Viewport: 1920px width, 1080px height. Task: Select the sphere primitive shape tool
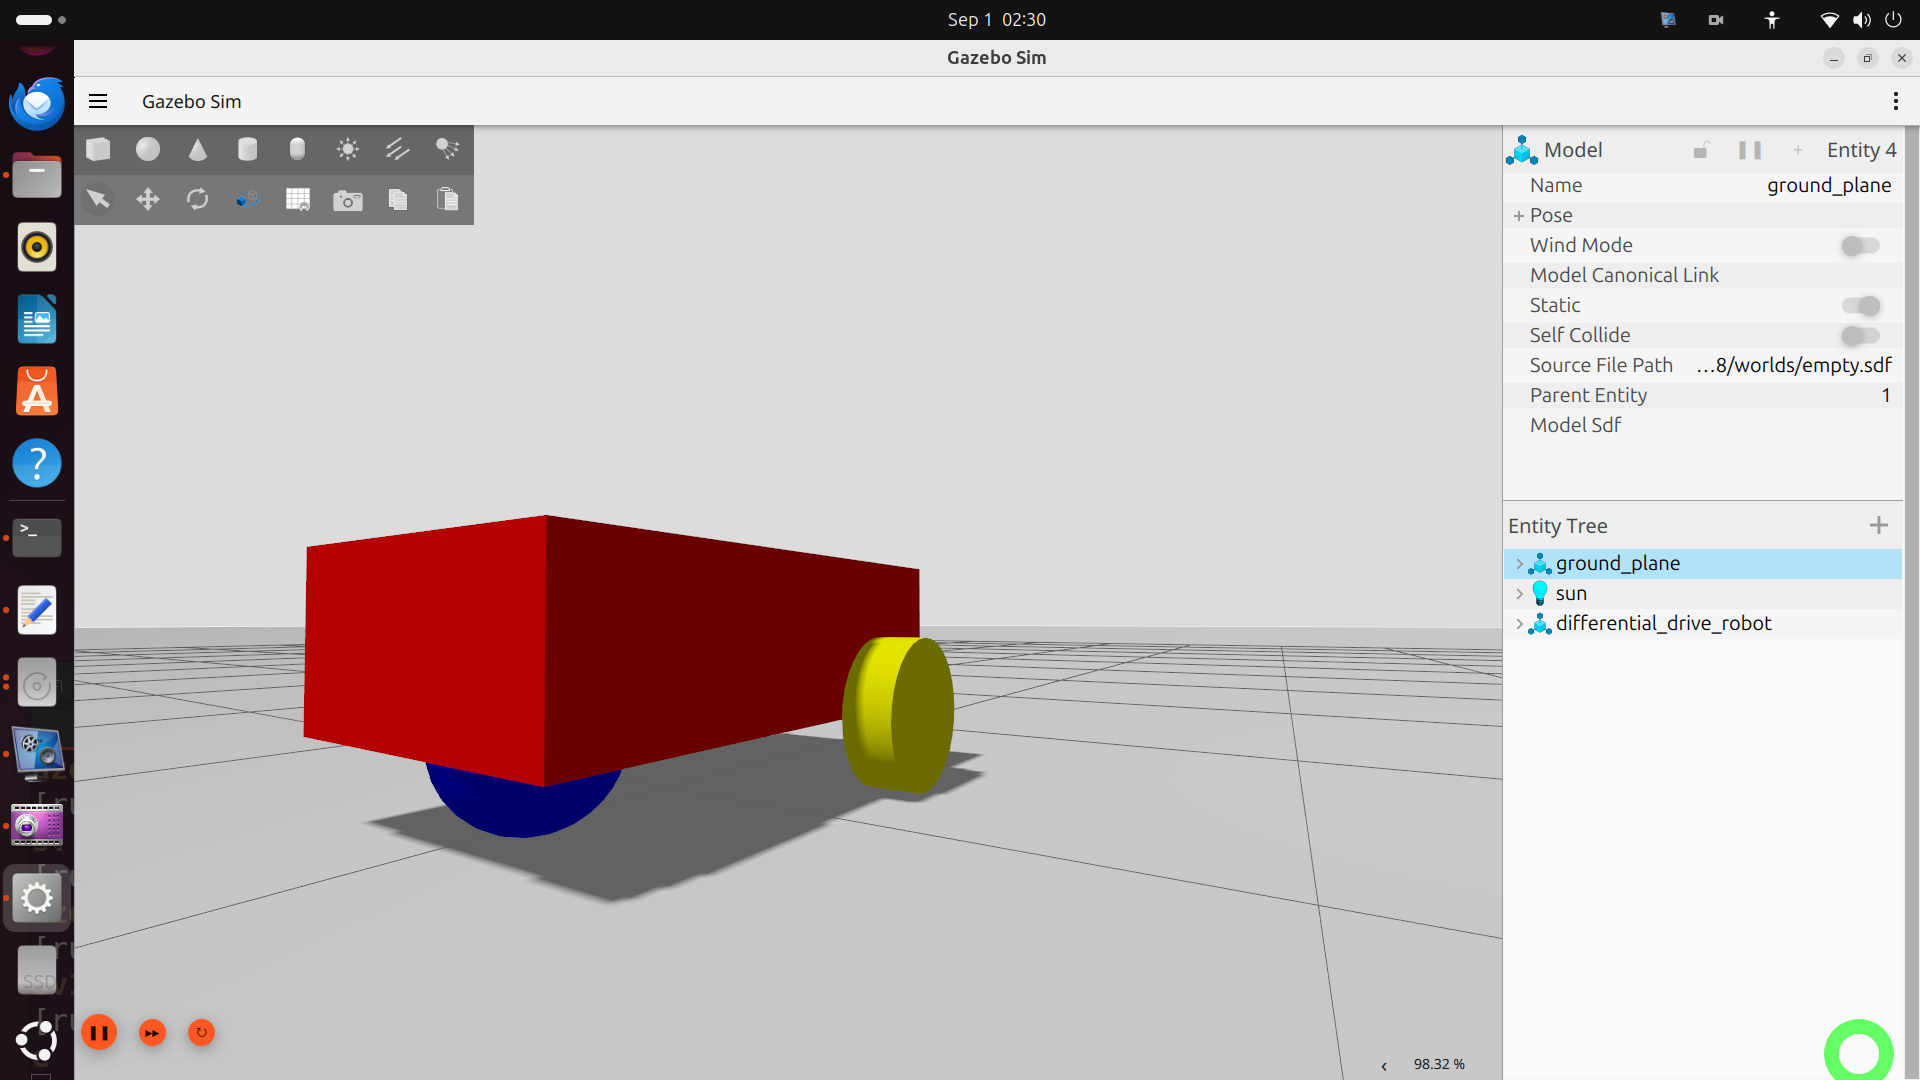148,149
